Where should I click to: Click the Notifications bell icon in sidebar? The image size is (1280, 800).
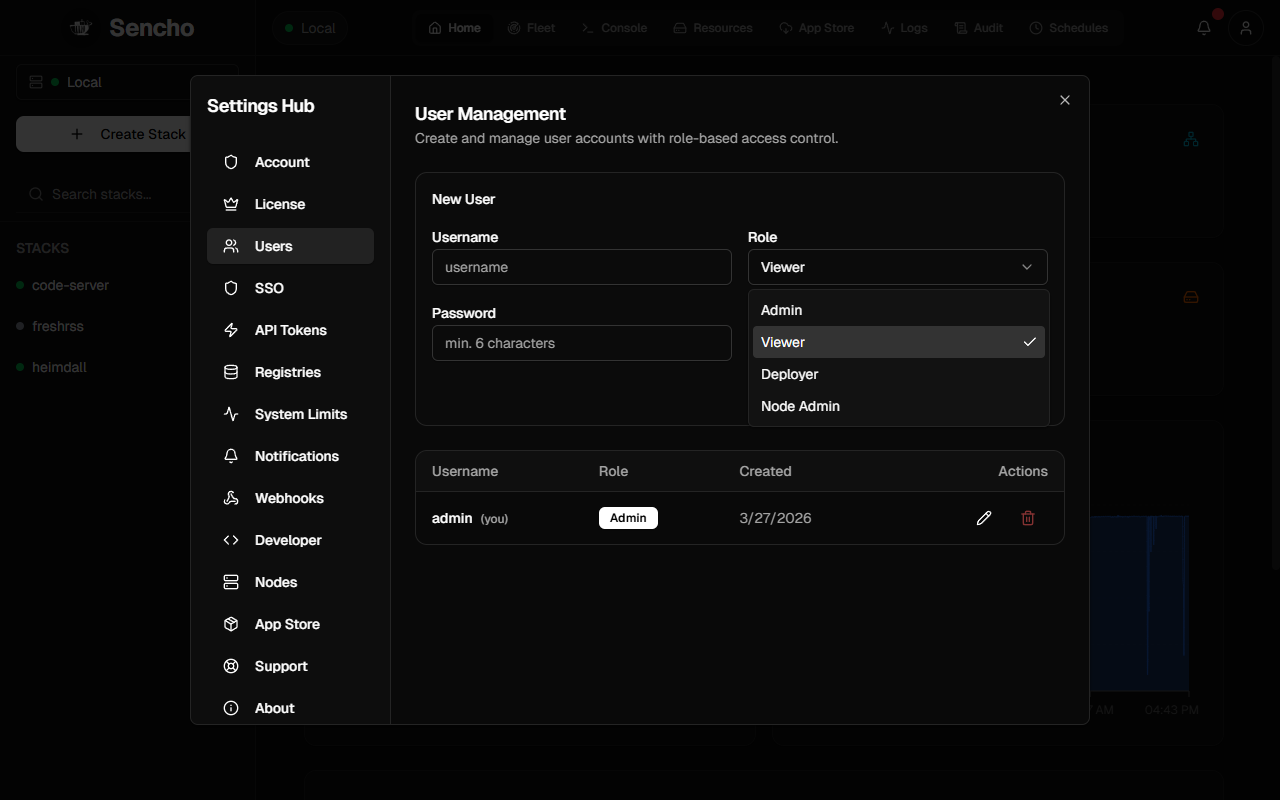coord(231,456)
